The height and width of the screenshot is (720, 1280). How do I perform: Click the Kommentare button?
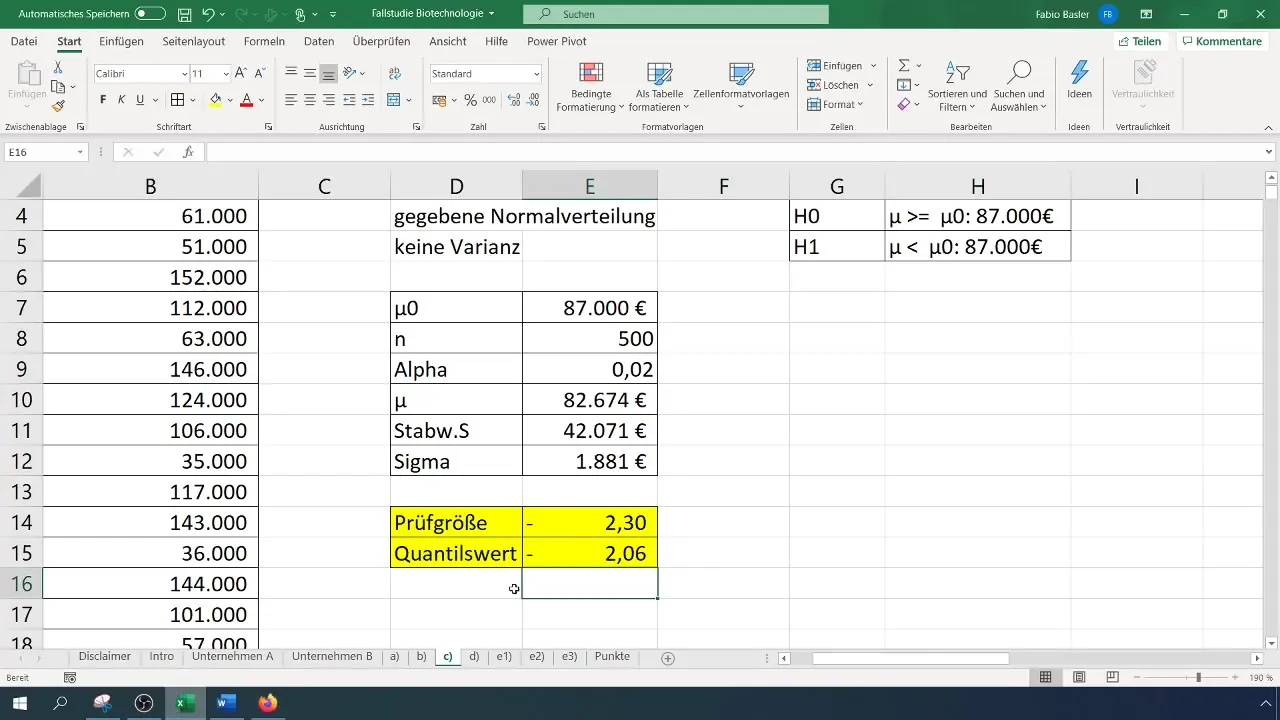1221,41
